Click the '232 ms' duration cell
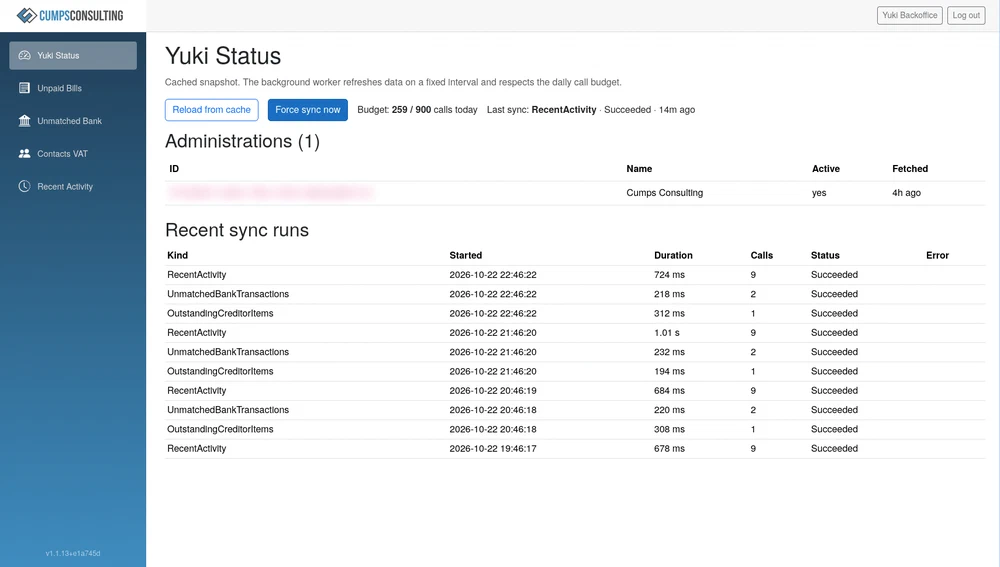The image size is (1000, 567). [669, 352]
